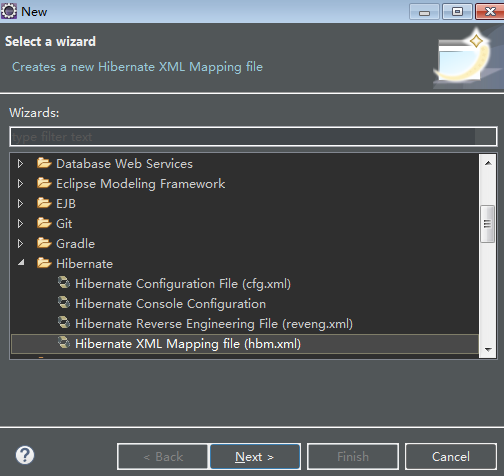Click the wizard list scroll down arrow
This screenshot has height=476, width=504.
pyautogui.click(x=488, y=349)
